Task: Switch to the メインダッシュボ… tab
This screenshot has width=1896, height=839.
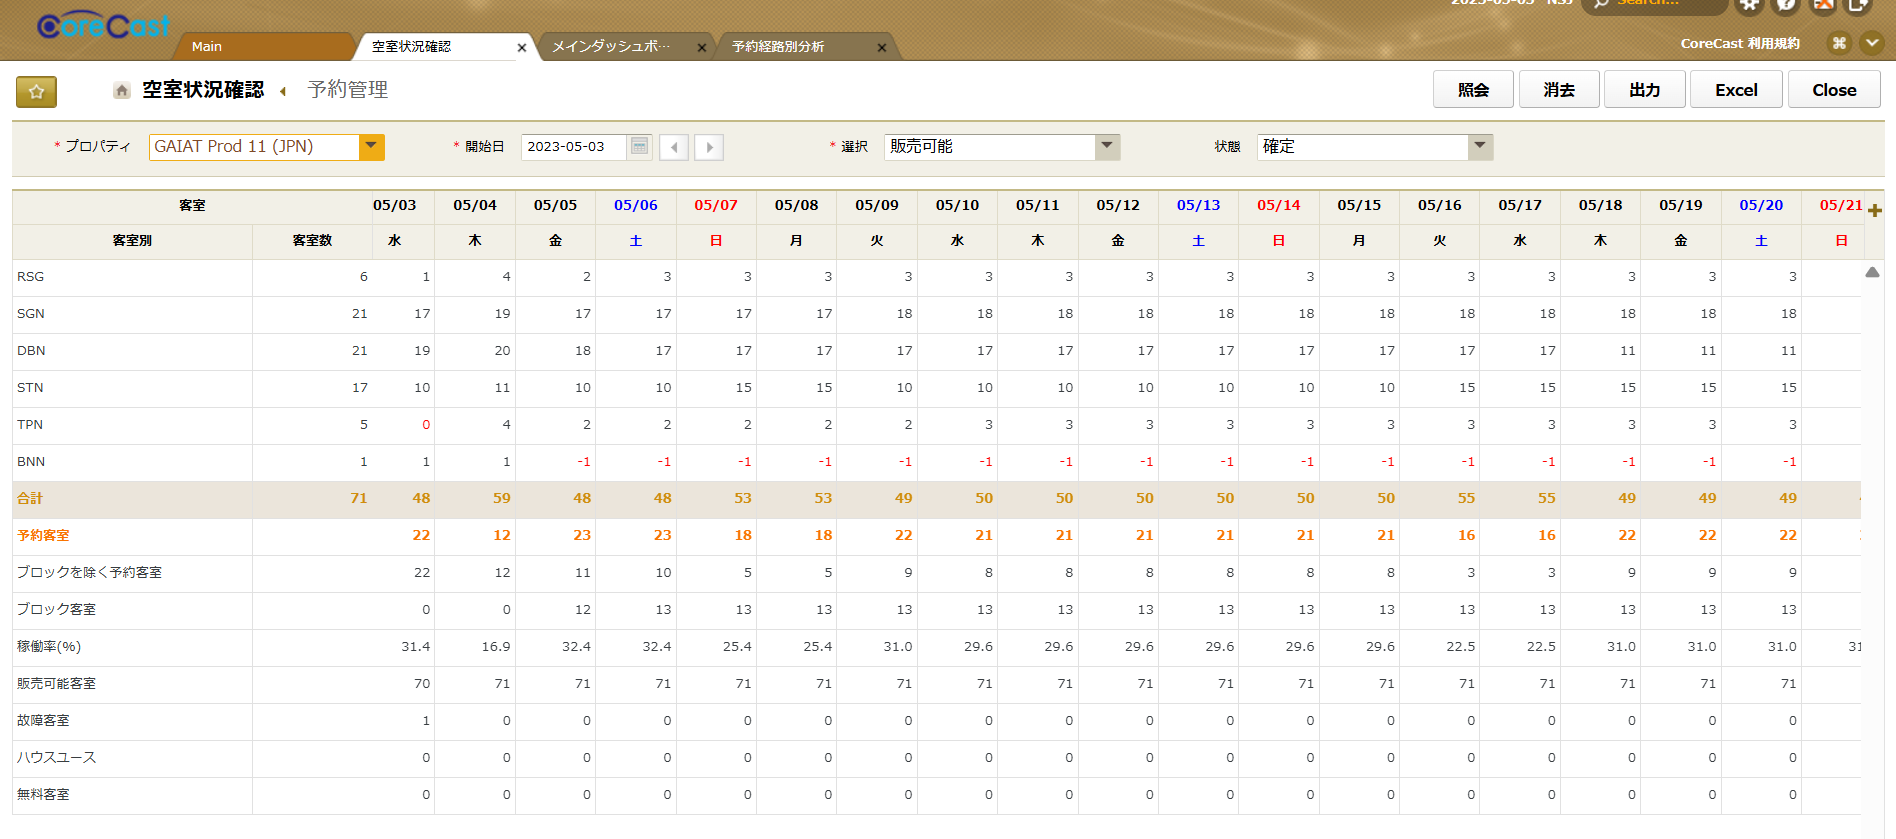Action: pos(611,47)
